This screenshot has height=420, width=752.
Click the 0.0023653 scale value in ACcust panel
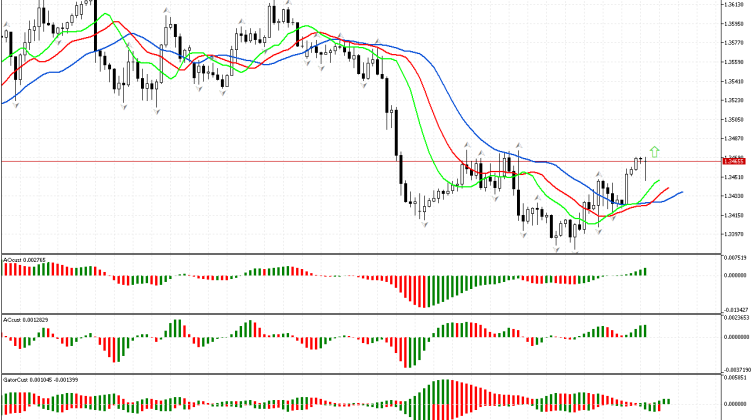pos(737,318)
